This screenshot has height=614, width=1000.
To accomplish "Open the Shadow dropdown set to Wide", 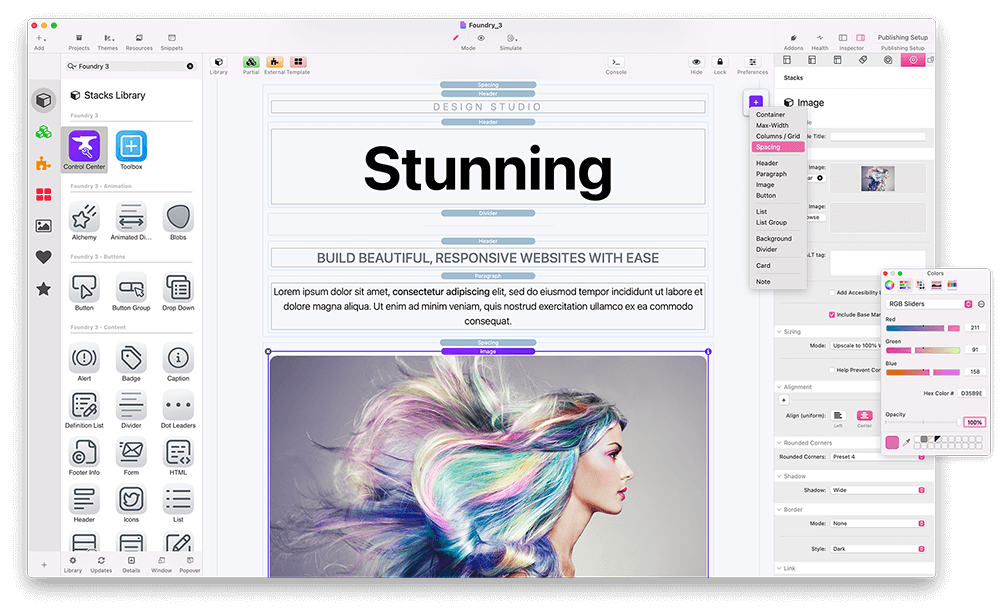I will 878,490.
